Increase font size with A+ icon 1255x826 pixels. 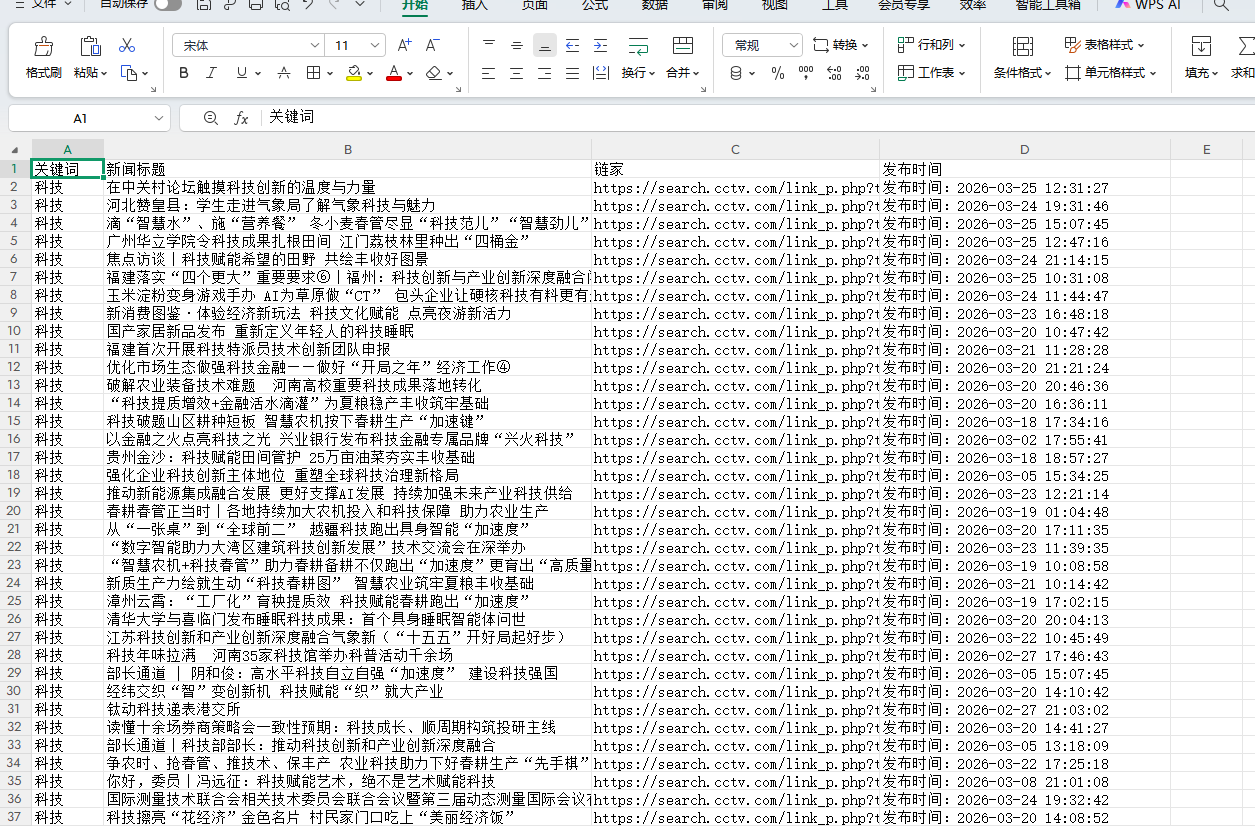(x=404, y=45)
